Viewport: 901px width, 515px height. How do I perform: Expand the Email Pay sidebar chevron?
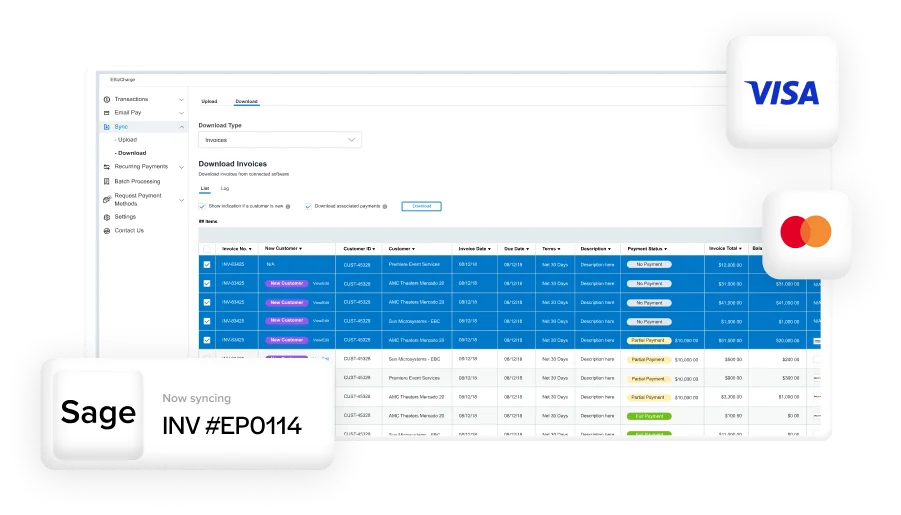tap(181, 113)
